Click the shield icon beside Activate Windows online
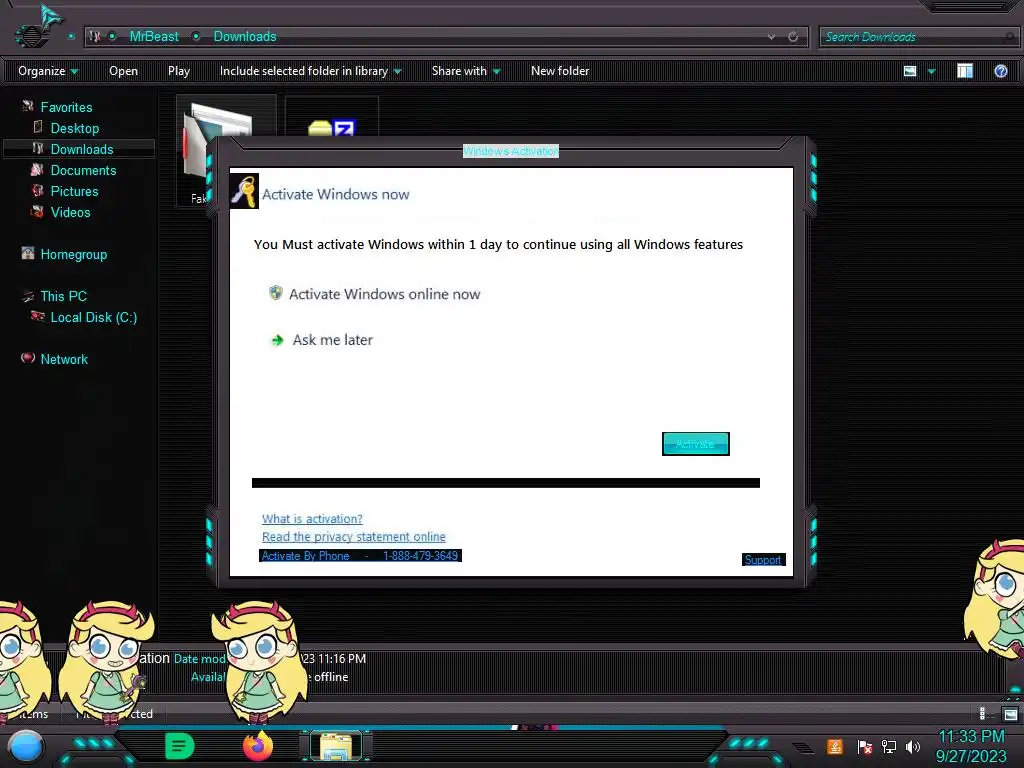 click(276, 293)
